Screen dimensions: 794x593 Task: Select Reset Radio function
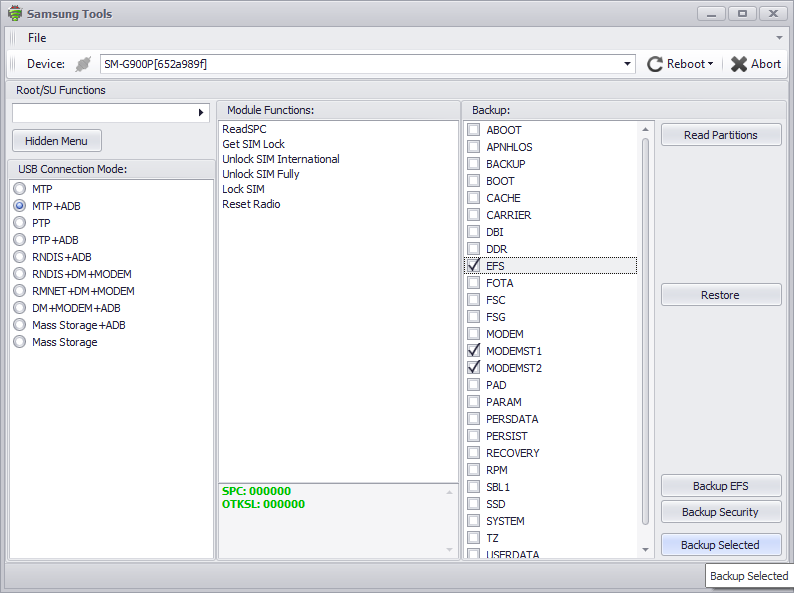[251, 204]
